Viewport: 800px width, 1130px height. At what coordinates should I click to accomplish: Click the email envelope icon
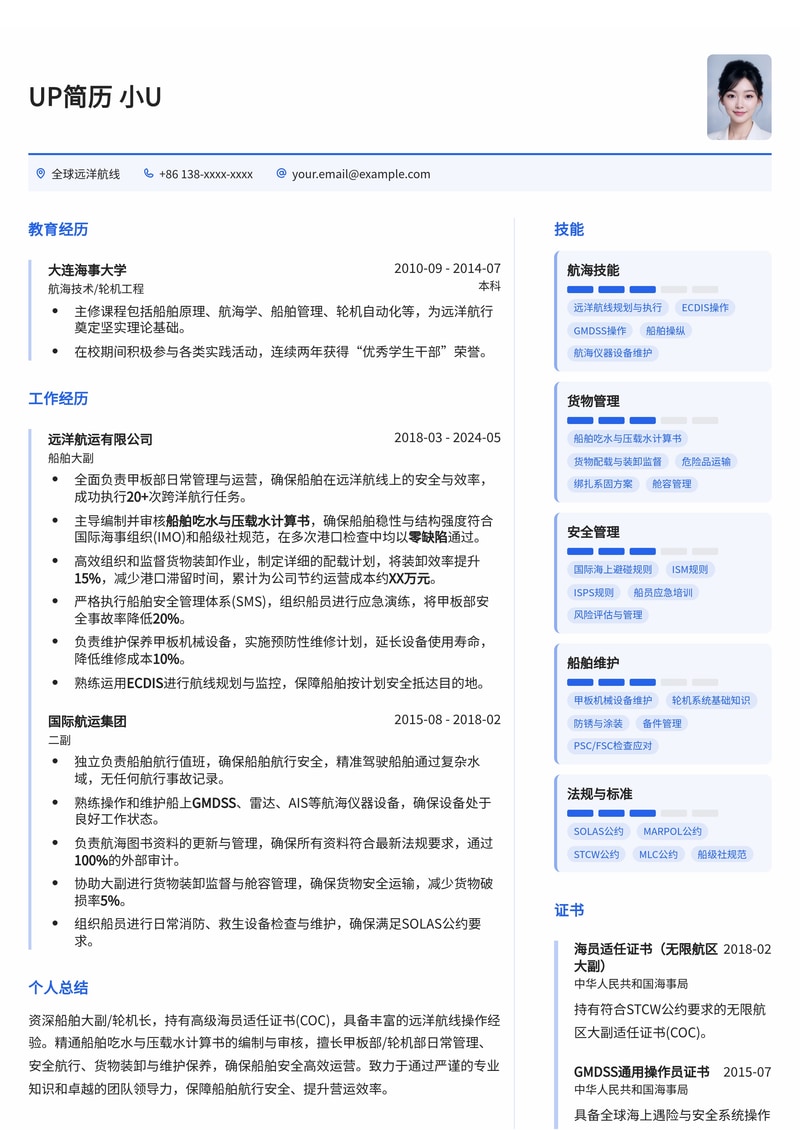point(279,173)
